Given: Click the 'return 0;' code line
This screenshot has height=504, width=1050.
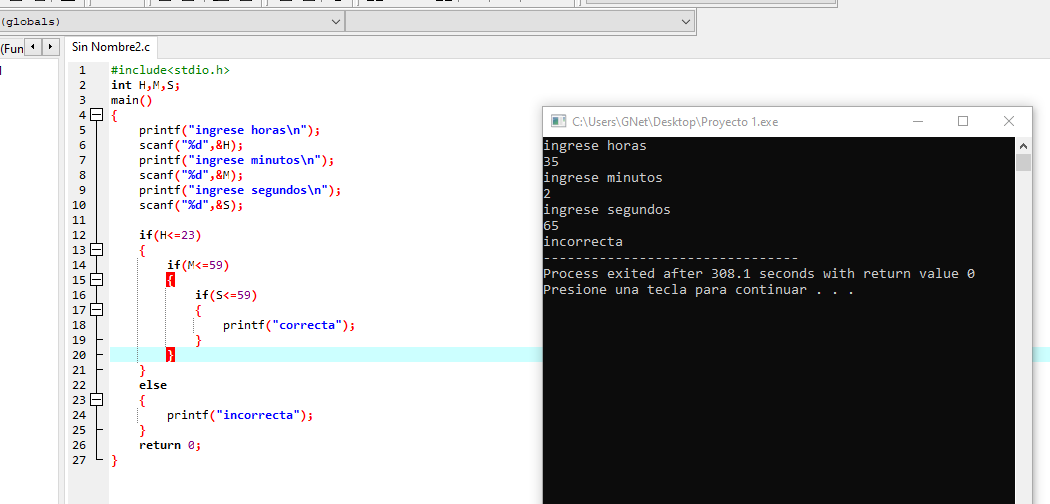Looking at the screenshot, I should click(170, 445).
